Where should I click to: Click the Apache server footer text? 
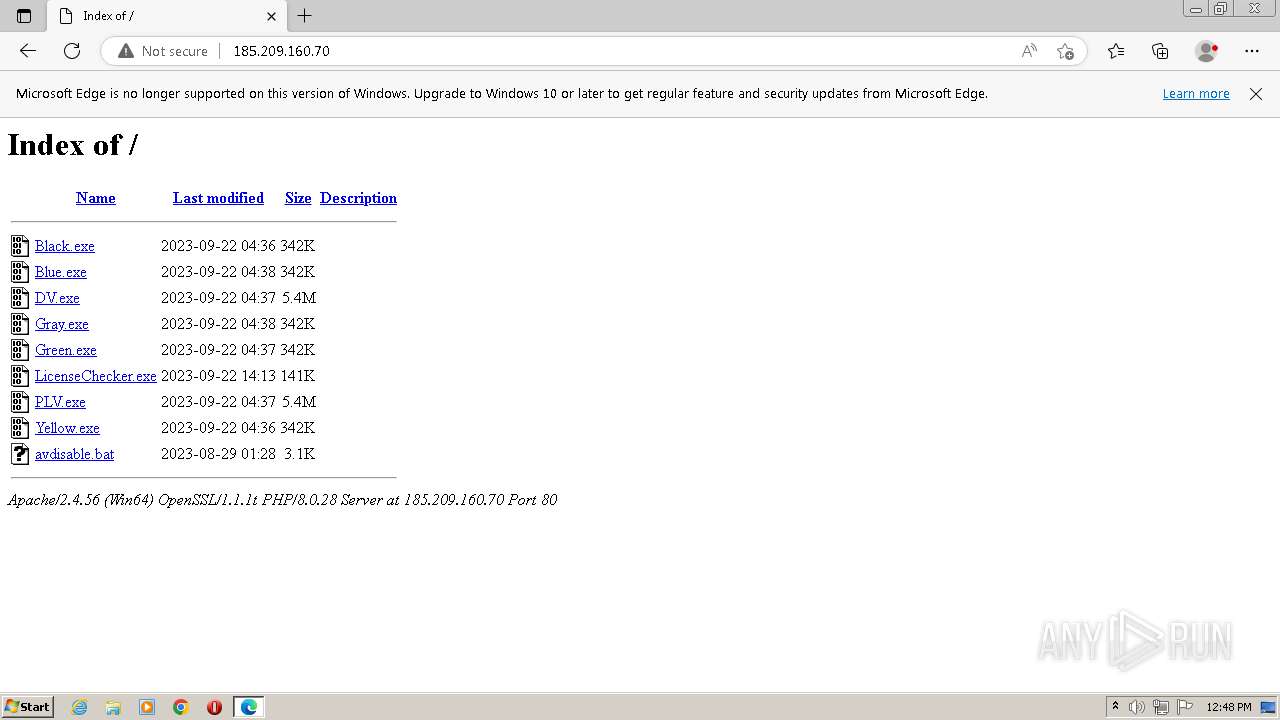point(282,500)
